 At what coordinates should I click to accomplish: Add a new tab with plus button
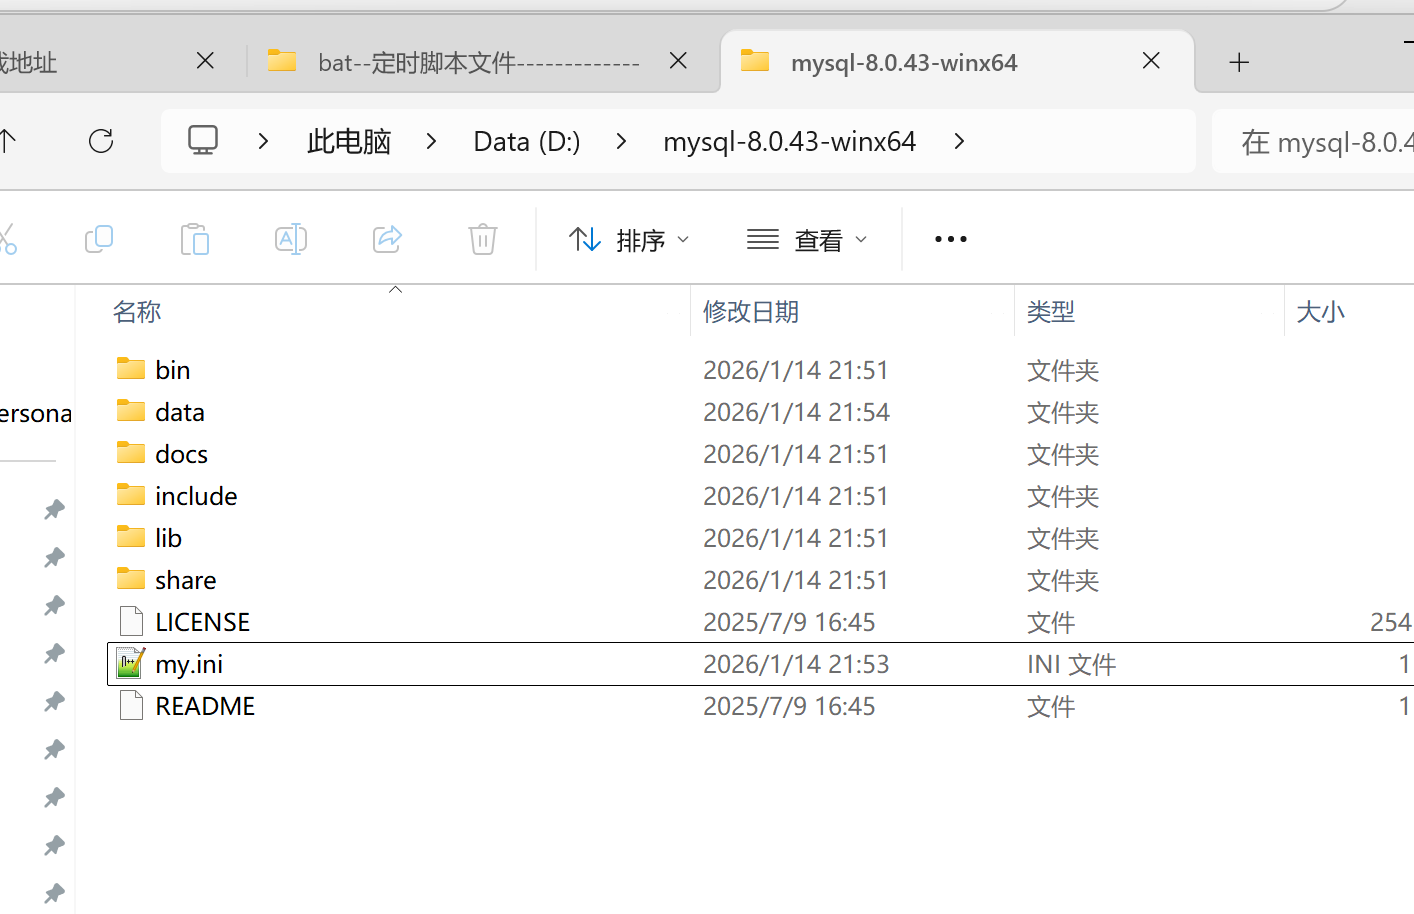(1239, 62)
